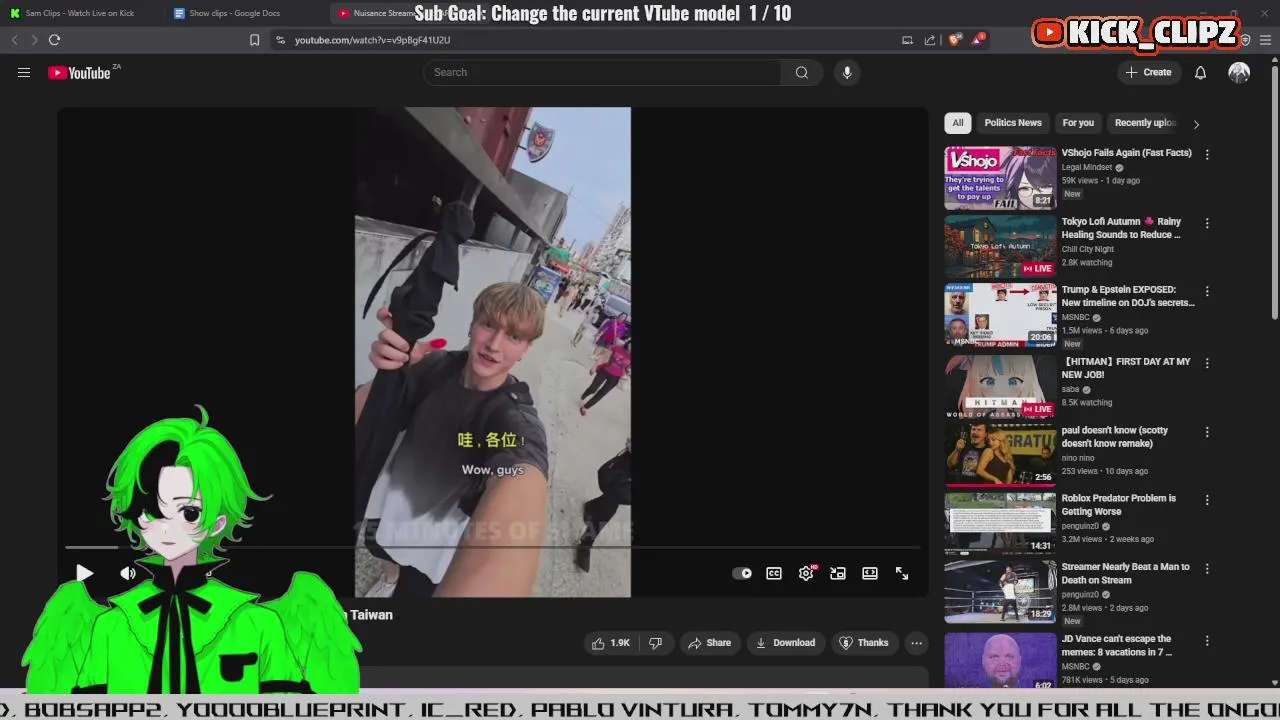Screen dimensions: 1280x720
Task: Go to YouTube home via logo
Action: tap(79, 72)
